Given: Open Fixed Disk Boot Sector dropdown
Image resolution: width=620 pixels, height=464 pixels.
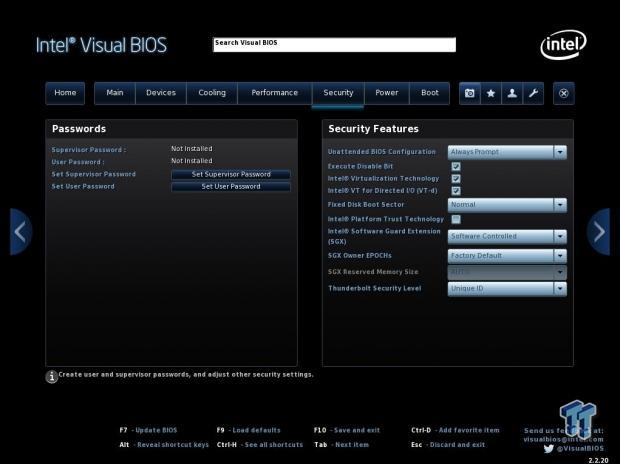Looking at the screenshot, I should click(507, 205).
